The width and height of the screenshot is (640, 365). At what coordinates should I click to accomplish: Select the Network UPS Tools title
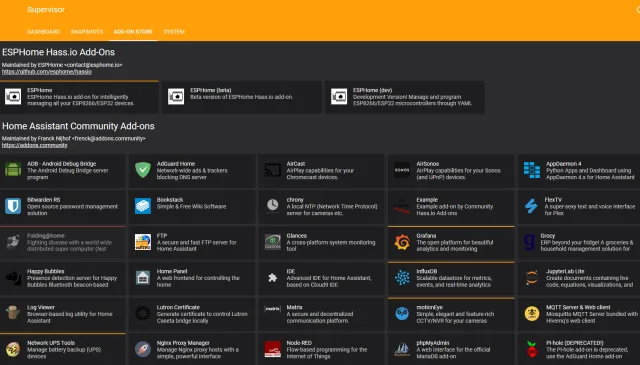(51, 343)
